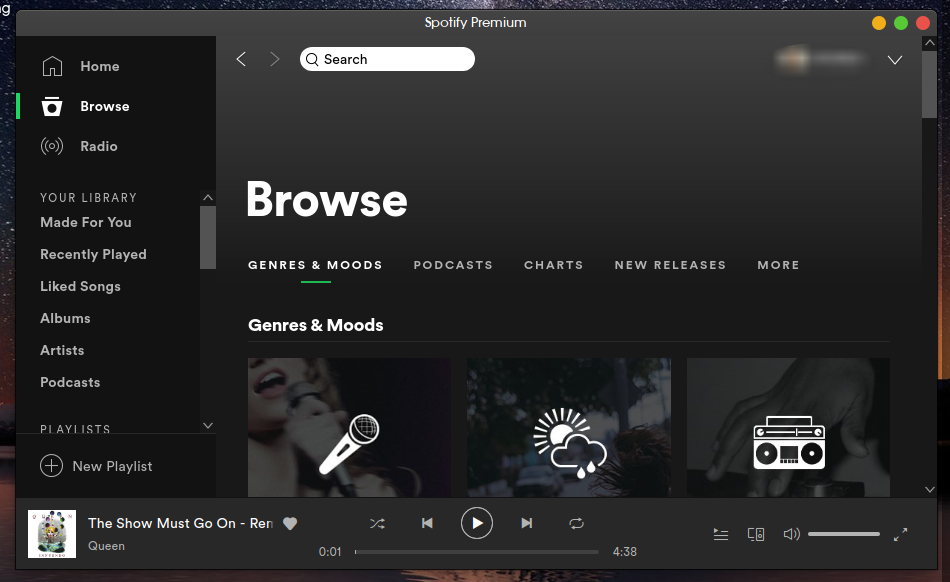Open the connect to a device menu
Image resolution: width=950 pixels, height=582 pixels.
pos(756,534)
